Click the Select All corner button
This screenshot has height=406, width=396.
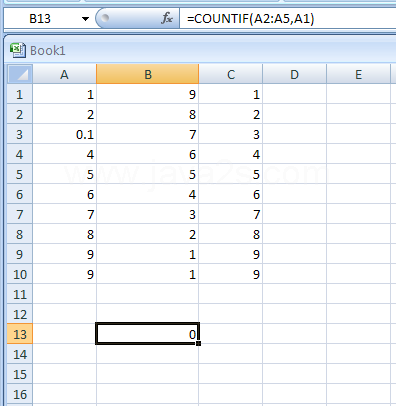click(x=20, y=74)
